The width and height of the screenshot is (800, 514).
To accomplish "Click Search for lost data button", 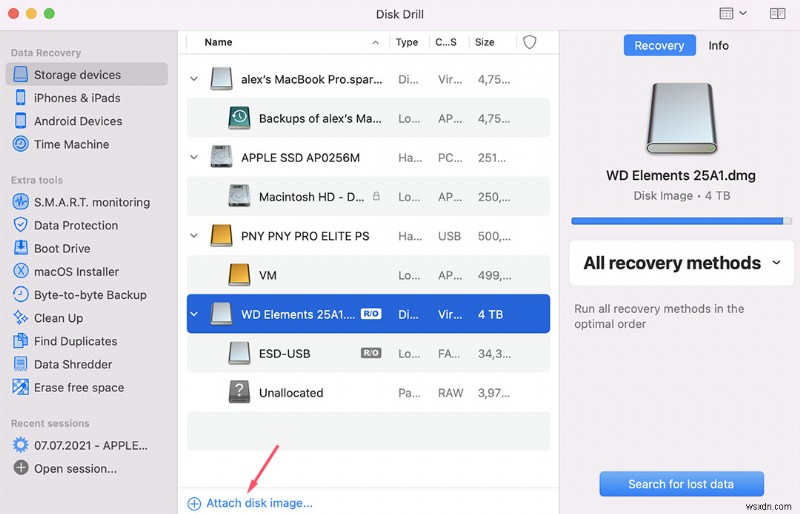I will click(682, 484).
